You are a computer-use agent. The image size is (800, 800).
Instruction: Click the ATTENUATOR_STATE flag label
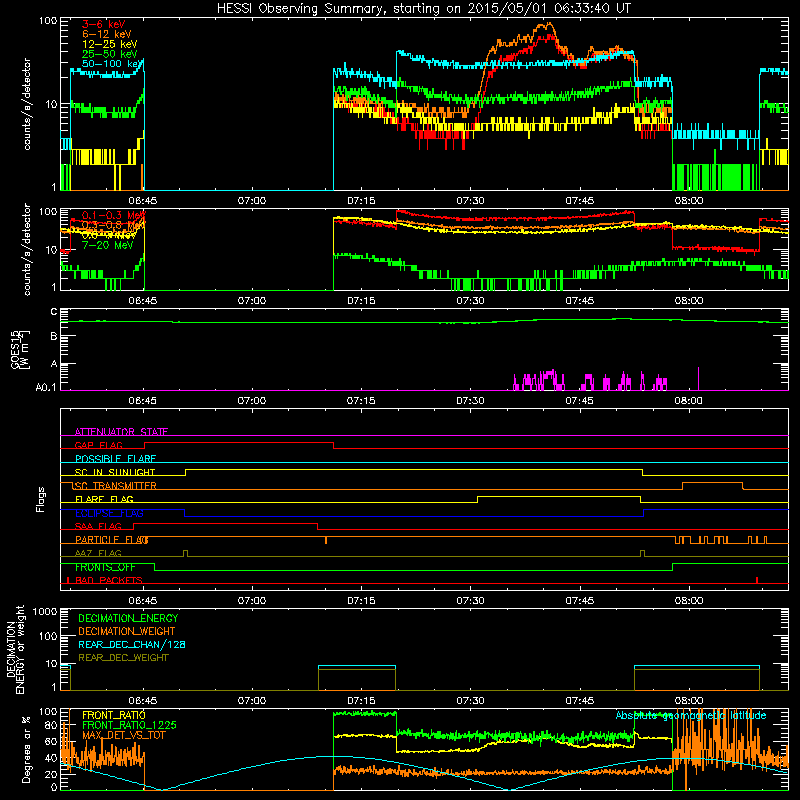(121, 432)
